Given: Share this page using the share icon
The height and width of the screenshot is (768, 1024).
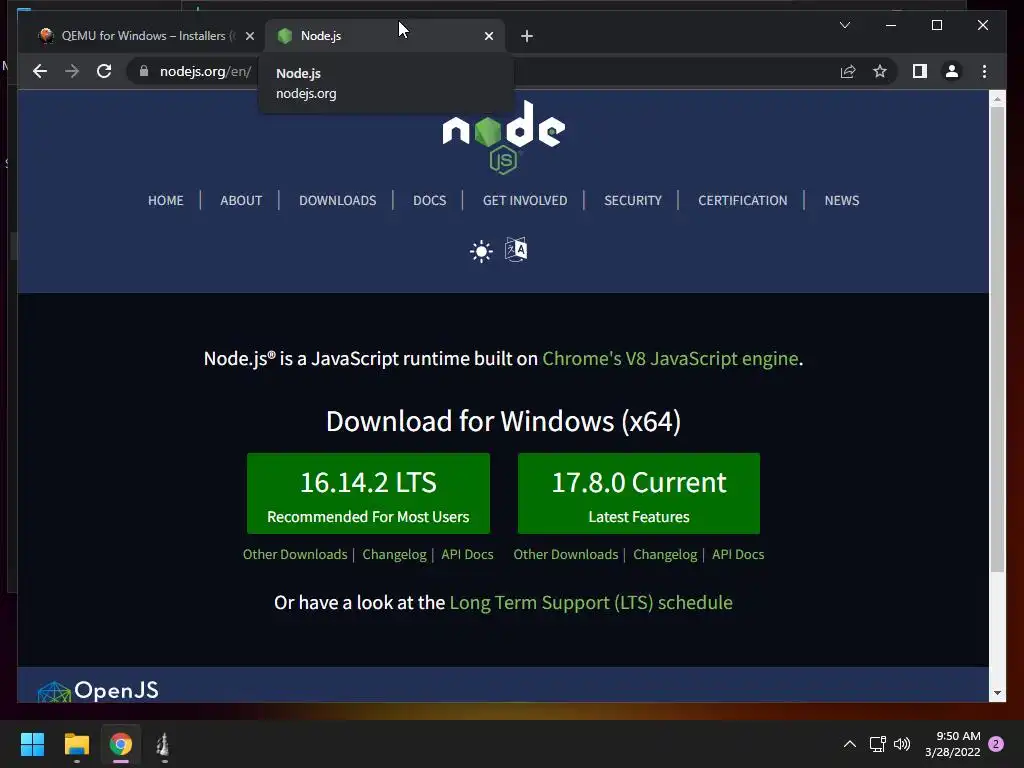Looking at the screenshot, I should [x=848, y=71].
